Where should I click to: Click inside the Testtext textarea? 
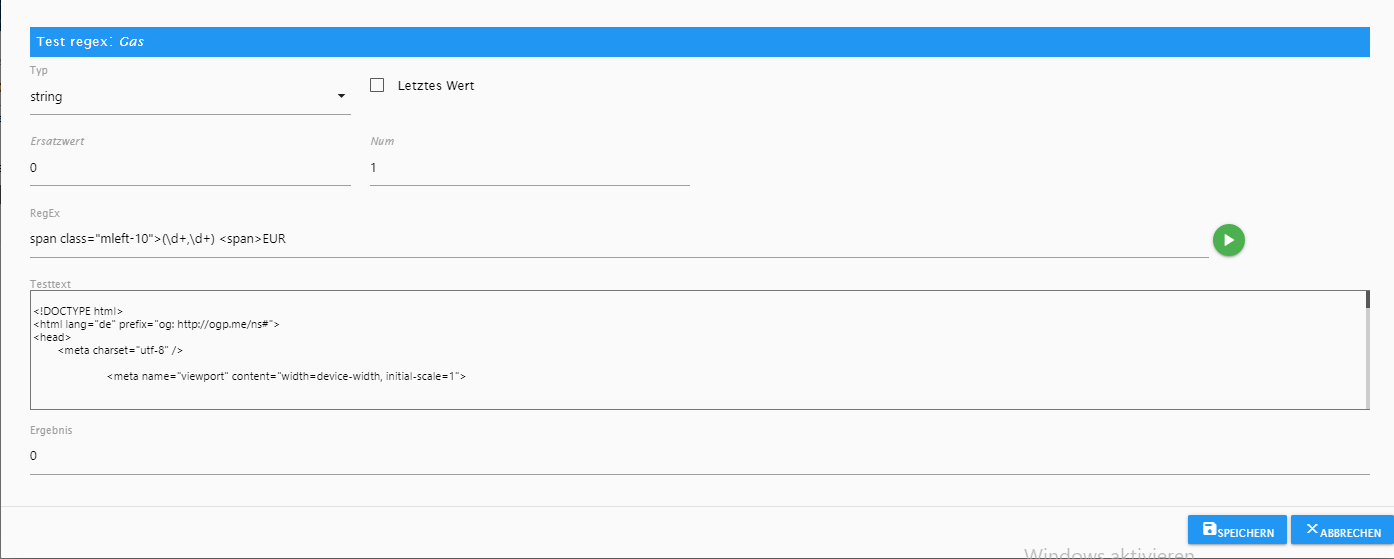click(x=697, y=350)
